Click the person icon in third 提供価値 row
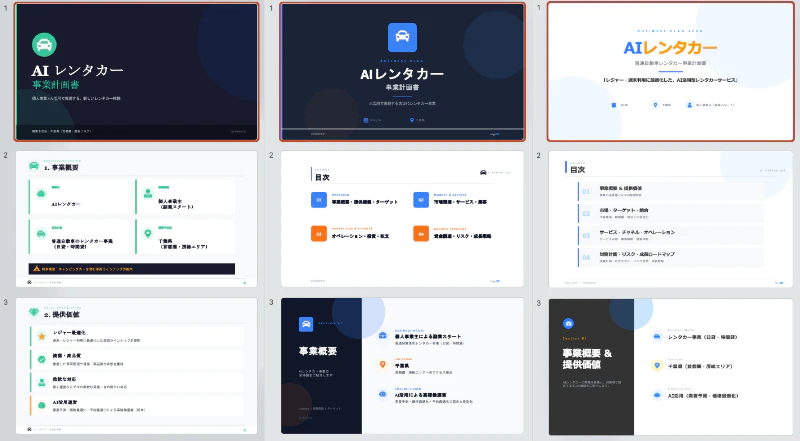The width and height of the screenshot is (800, 441). (42, 382)
